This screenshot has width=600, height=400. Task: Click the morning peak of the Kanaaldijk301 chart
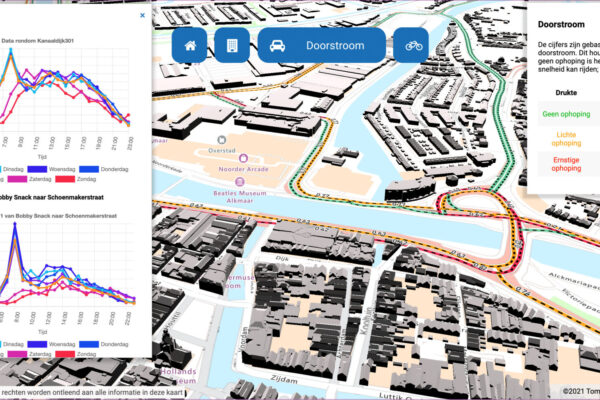tap(11, 51)
